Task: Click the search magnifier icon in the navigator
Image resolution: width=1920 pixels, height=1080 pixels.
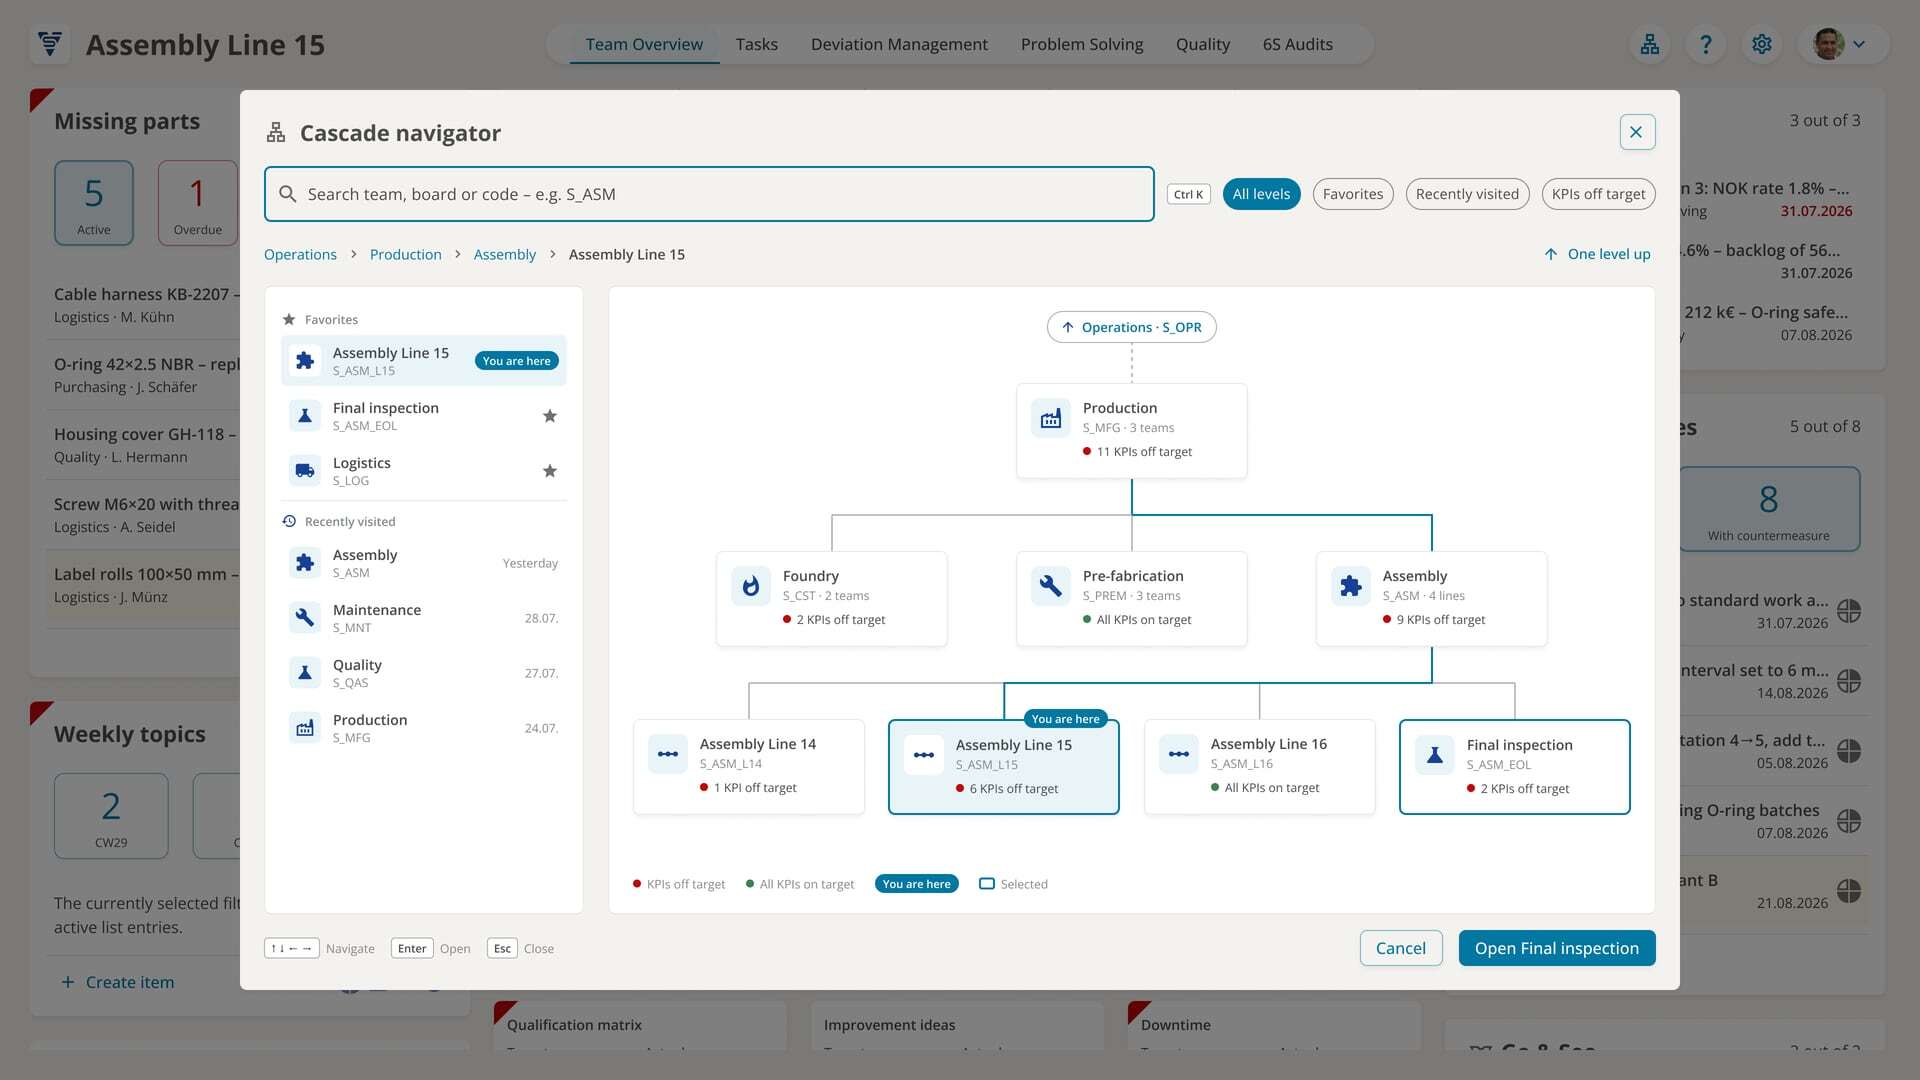Action: tap(288, 194)
